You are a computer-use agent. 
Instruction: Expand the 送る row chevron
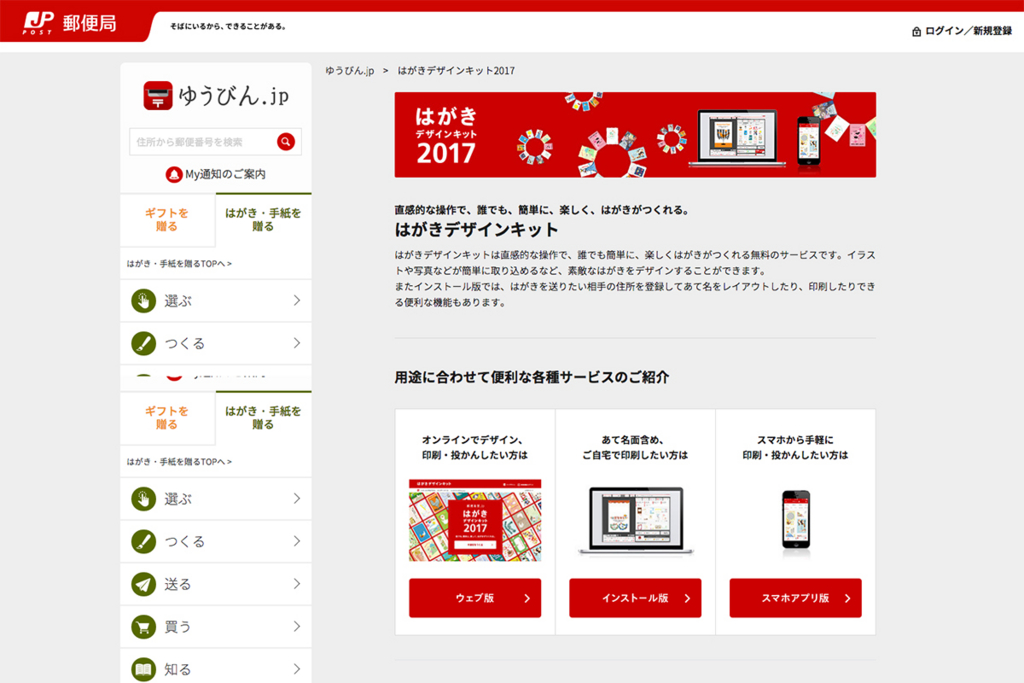(297, 583)
